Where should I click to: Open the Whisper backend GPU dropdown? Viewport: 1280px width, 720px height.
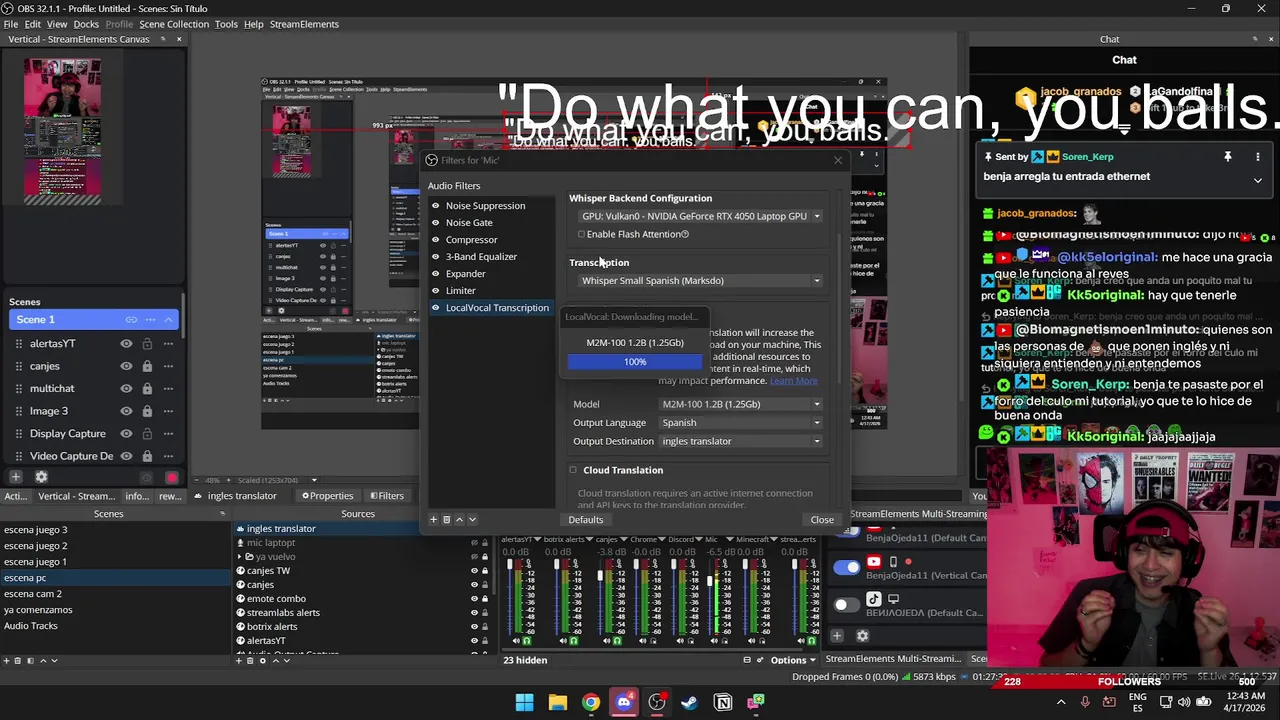pos(700,216)
